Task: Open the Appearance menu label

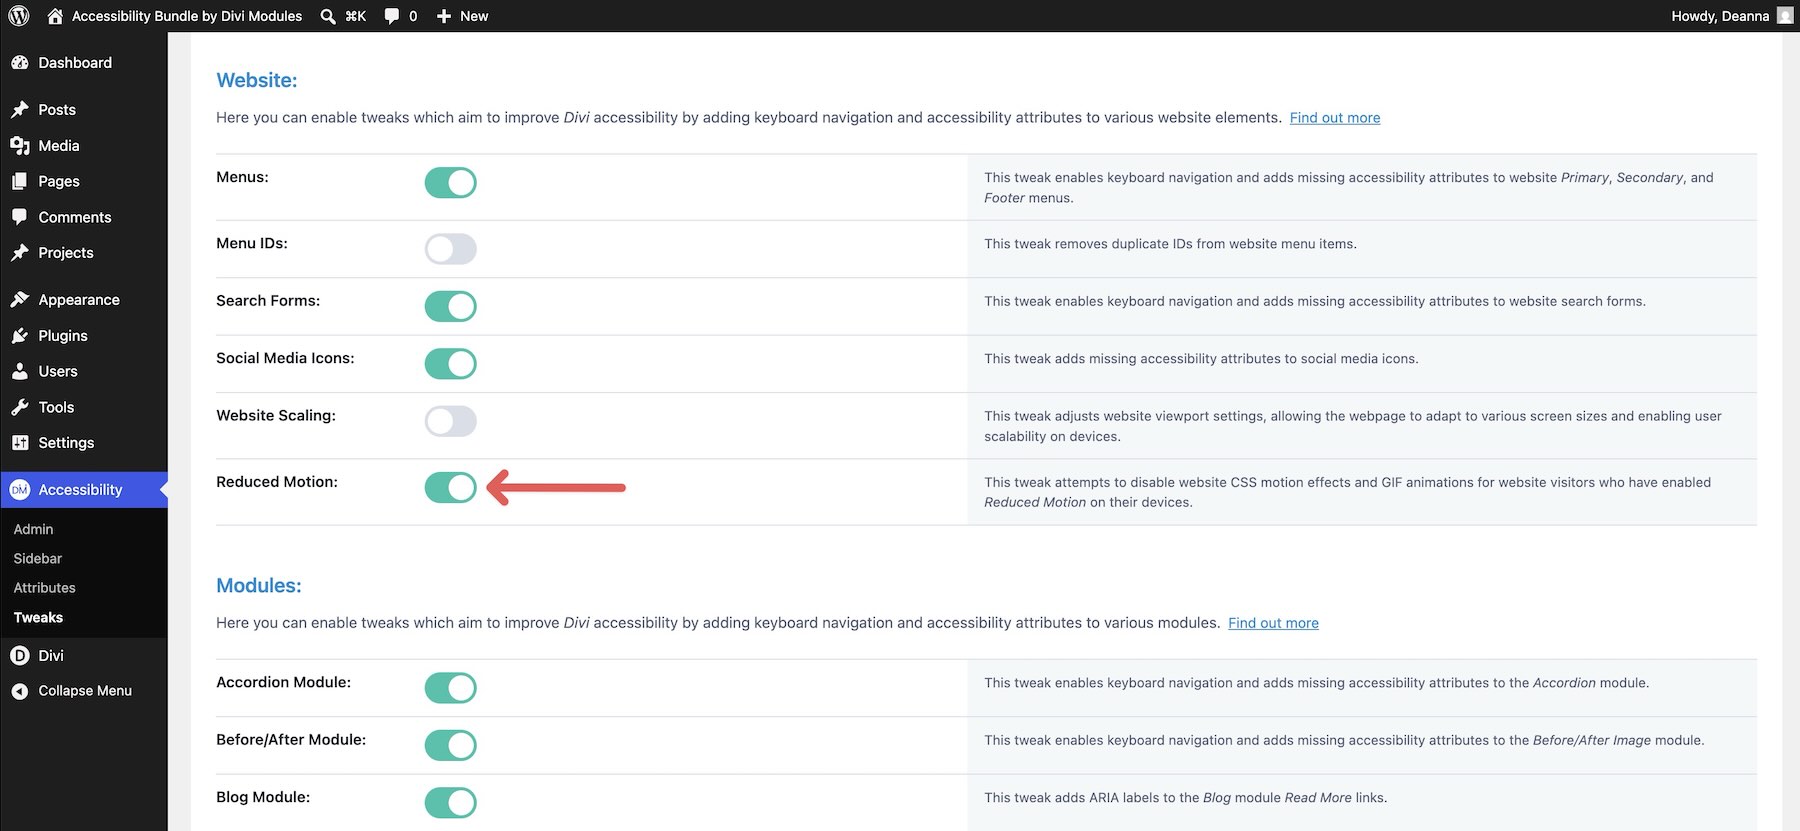Action: tap(79, 300)
